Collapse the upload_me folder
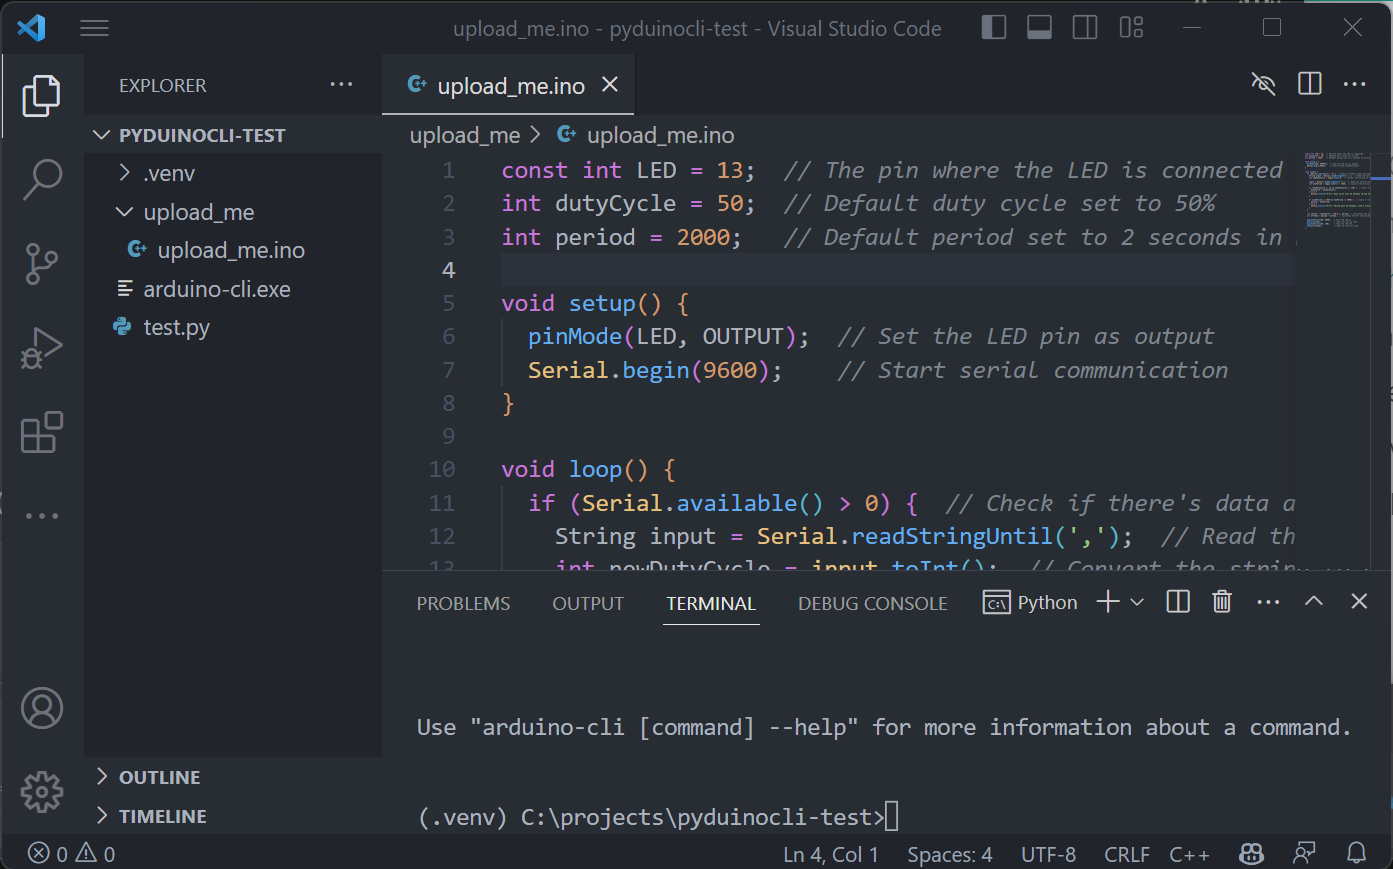The image size is (1393, 869). click(x=233, y=212)
